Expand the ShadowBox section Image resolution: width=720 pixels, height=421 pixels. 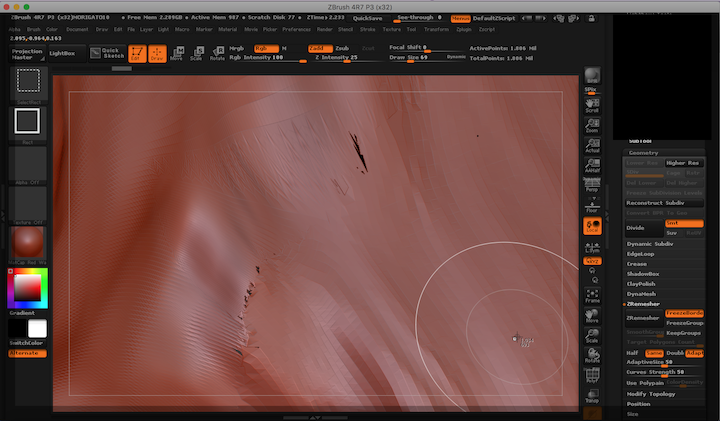pyautogui.click(x=643, y=274)
